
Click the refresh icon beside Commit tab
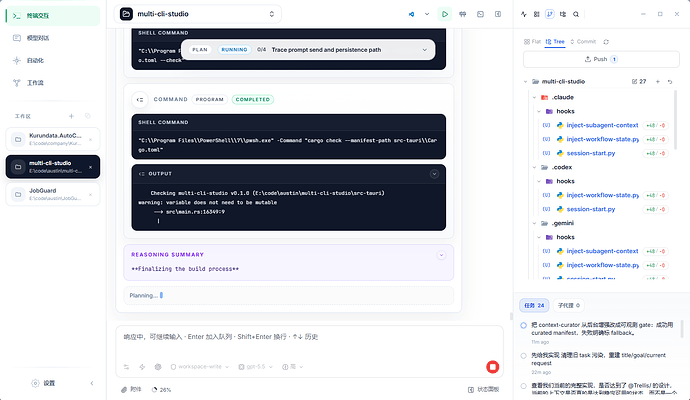[606, 41]
